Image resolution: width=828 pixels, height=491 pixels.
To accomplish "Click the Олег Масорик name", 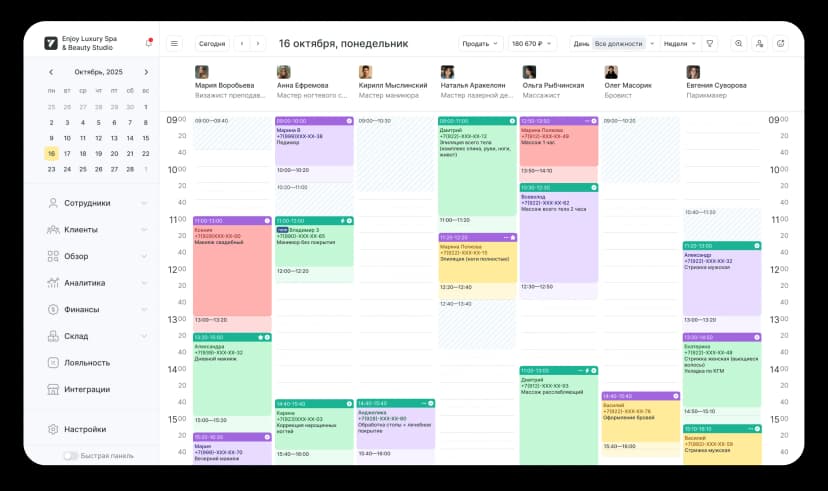I will coord(628,85).
